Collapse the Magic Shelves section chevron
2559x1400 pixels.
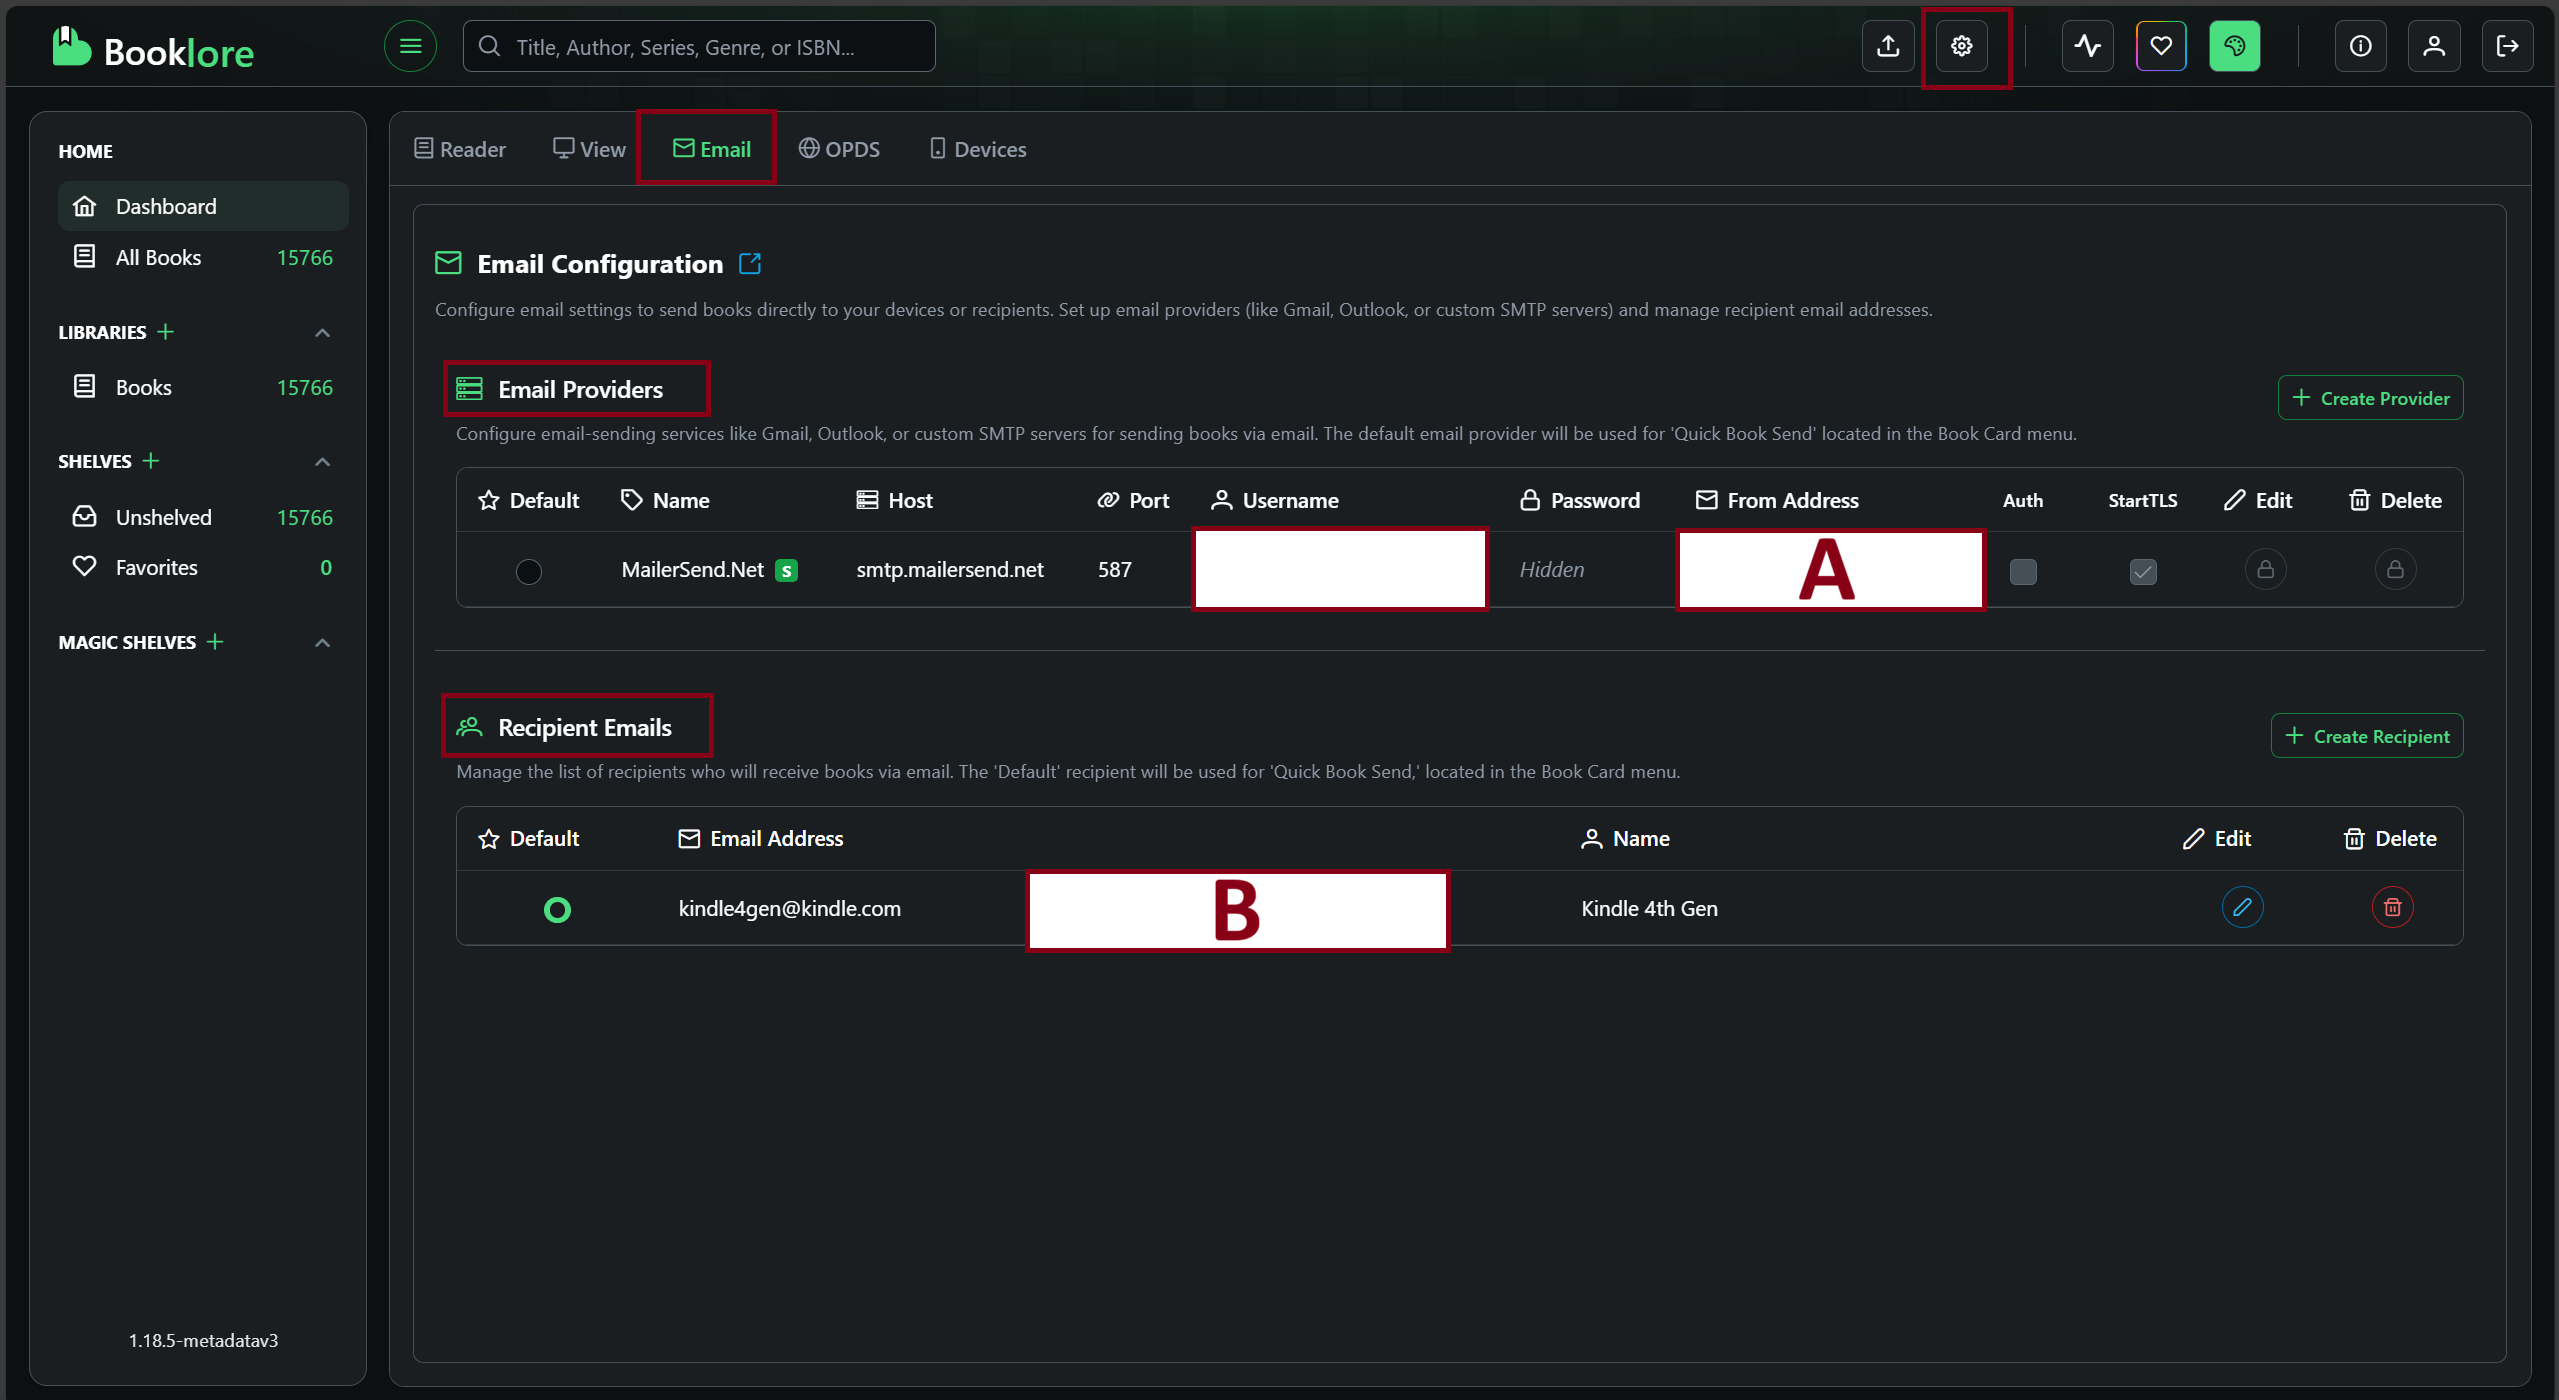point(322,643)
